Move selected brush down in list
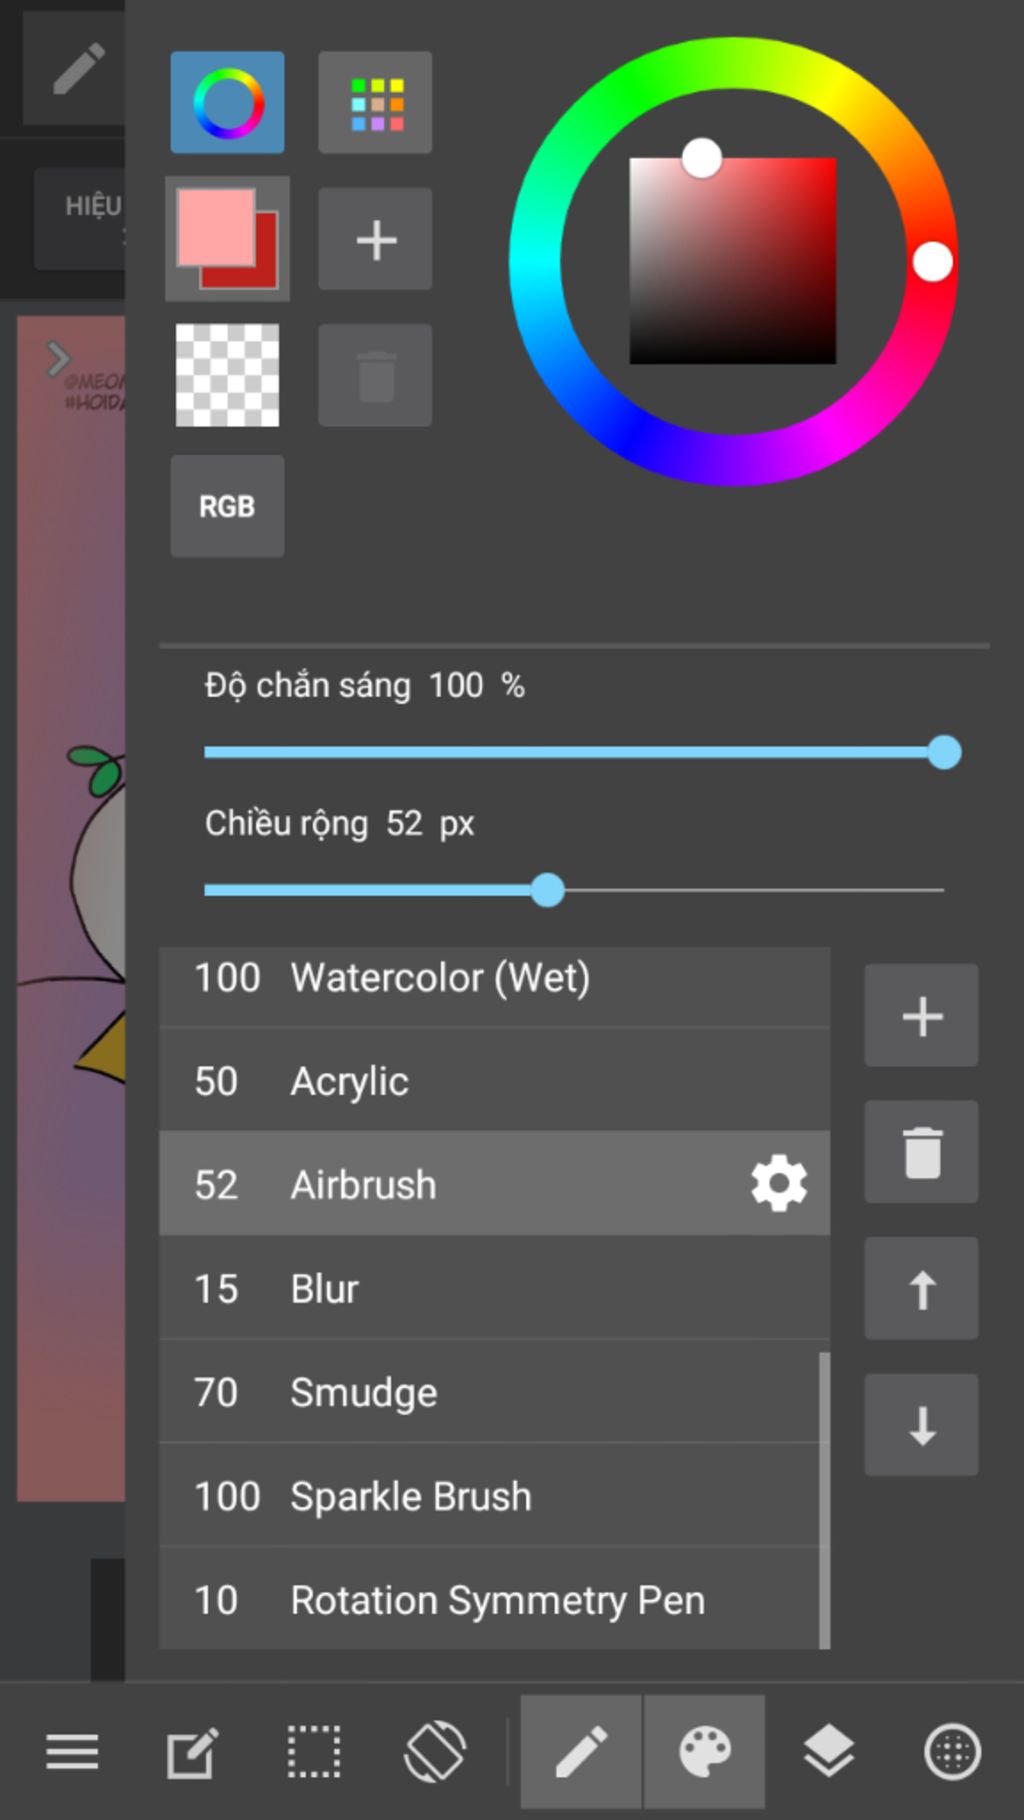 (x=921, y=1425)
